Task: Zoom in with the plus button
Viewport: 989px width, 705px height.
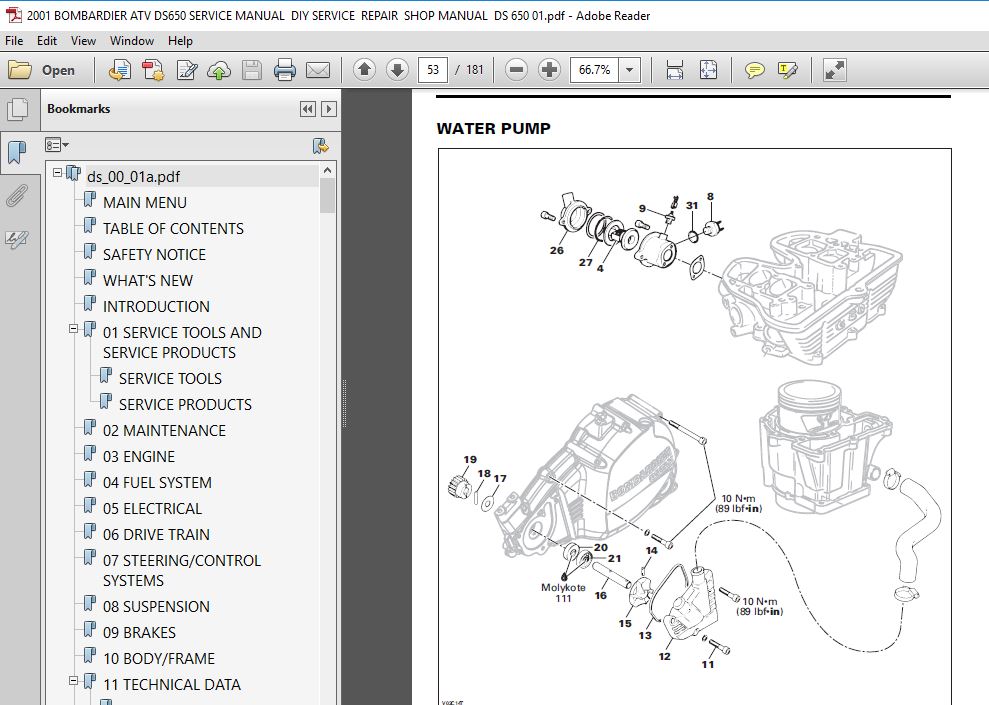Action: click(x=549, y=69)
